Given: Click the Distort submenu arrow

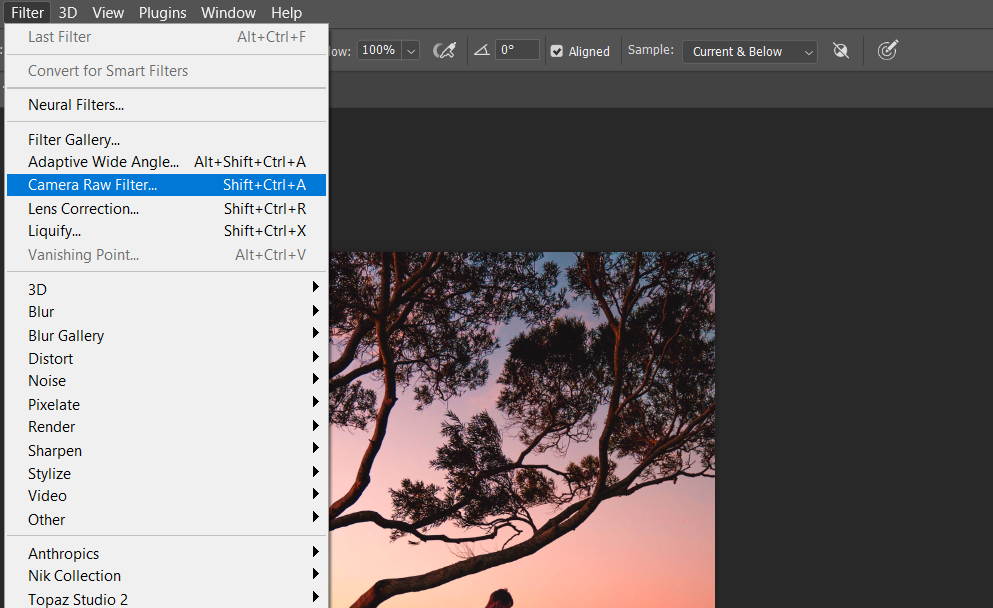Looking at the screenshot, I should point(316,358).
